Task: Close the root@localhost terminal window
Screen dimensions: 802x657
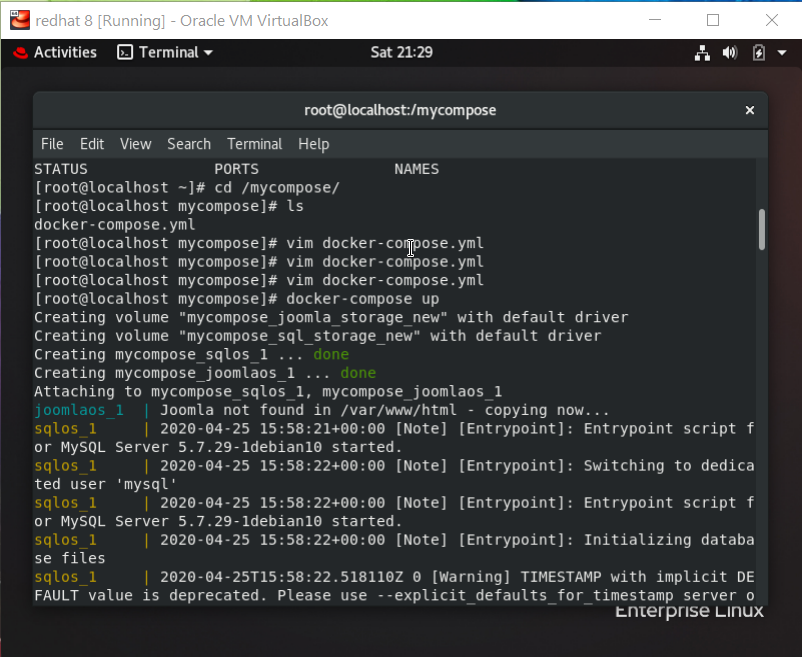Action: pyautogui.click(x=750, y=110)
